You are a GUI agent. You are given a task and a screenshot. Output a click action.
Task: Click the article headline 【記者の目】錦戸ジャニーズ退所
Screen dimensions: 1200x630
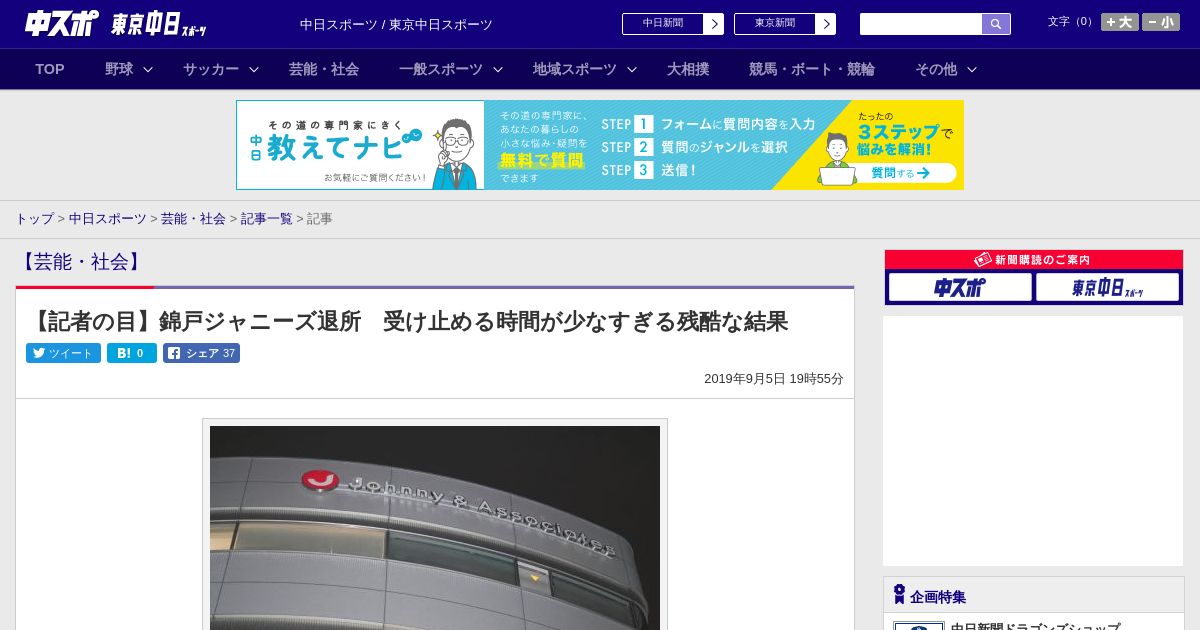[408, 321]
